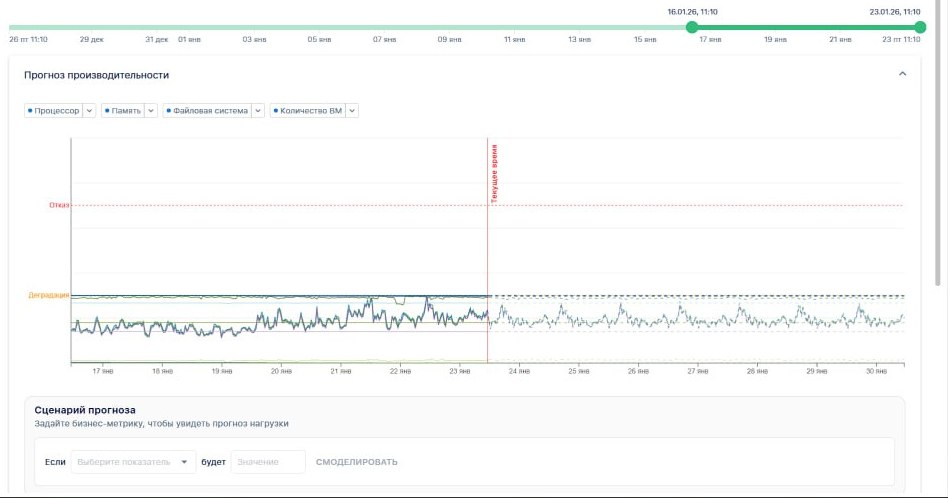Expand dropdown arrow beside Количество ВМ
The height and width of the screenshot is (498, 948).
352,111
